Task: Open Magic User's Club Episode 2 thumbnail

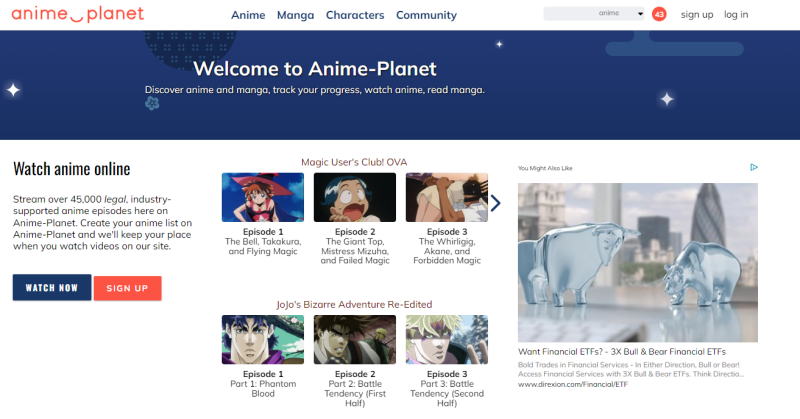Action: tap(355, 197)
